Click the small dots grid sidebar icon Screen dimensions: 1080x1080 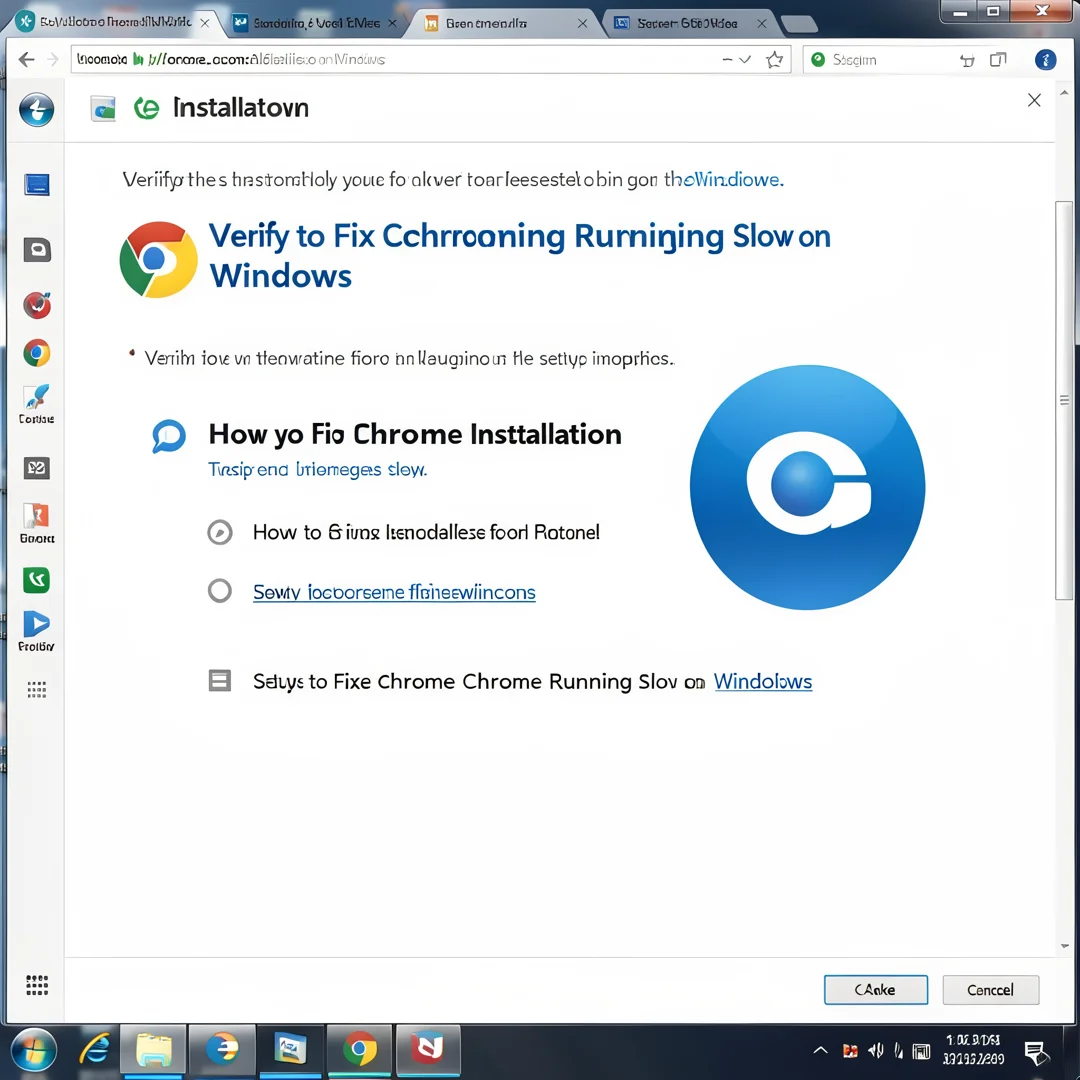[x=37, y=689]
